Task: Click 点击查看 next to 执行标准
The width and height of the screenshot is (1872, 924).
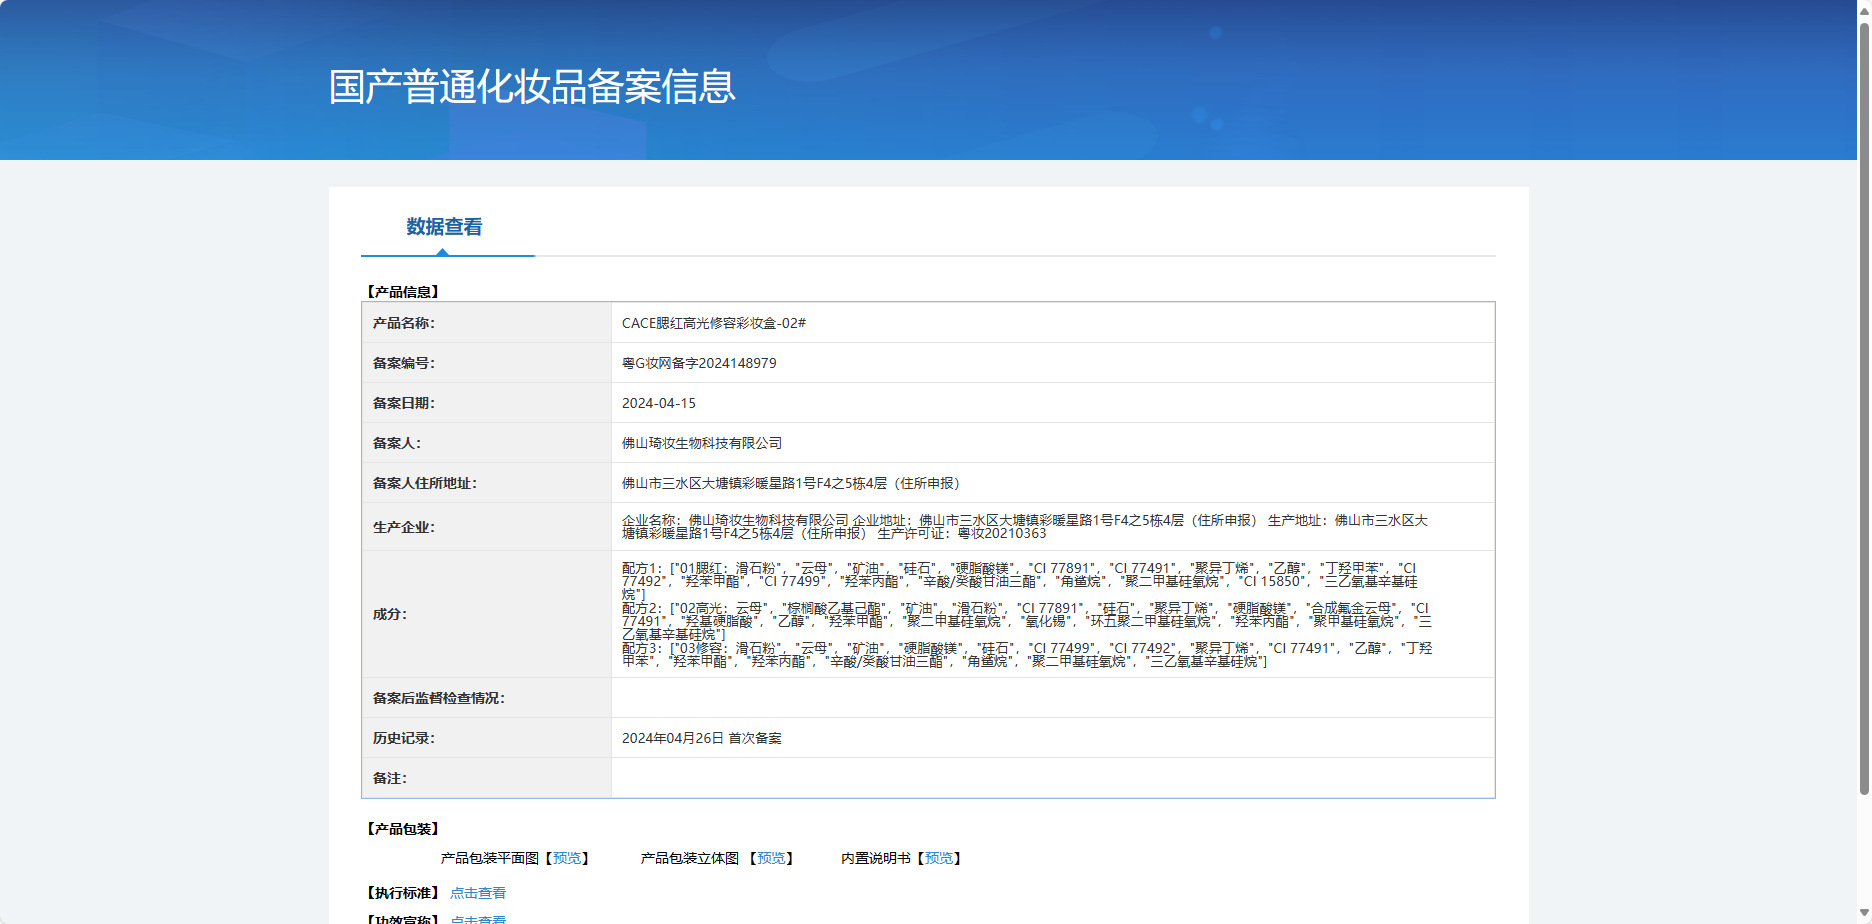Action: tap(478, 893)
